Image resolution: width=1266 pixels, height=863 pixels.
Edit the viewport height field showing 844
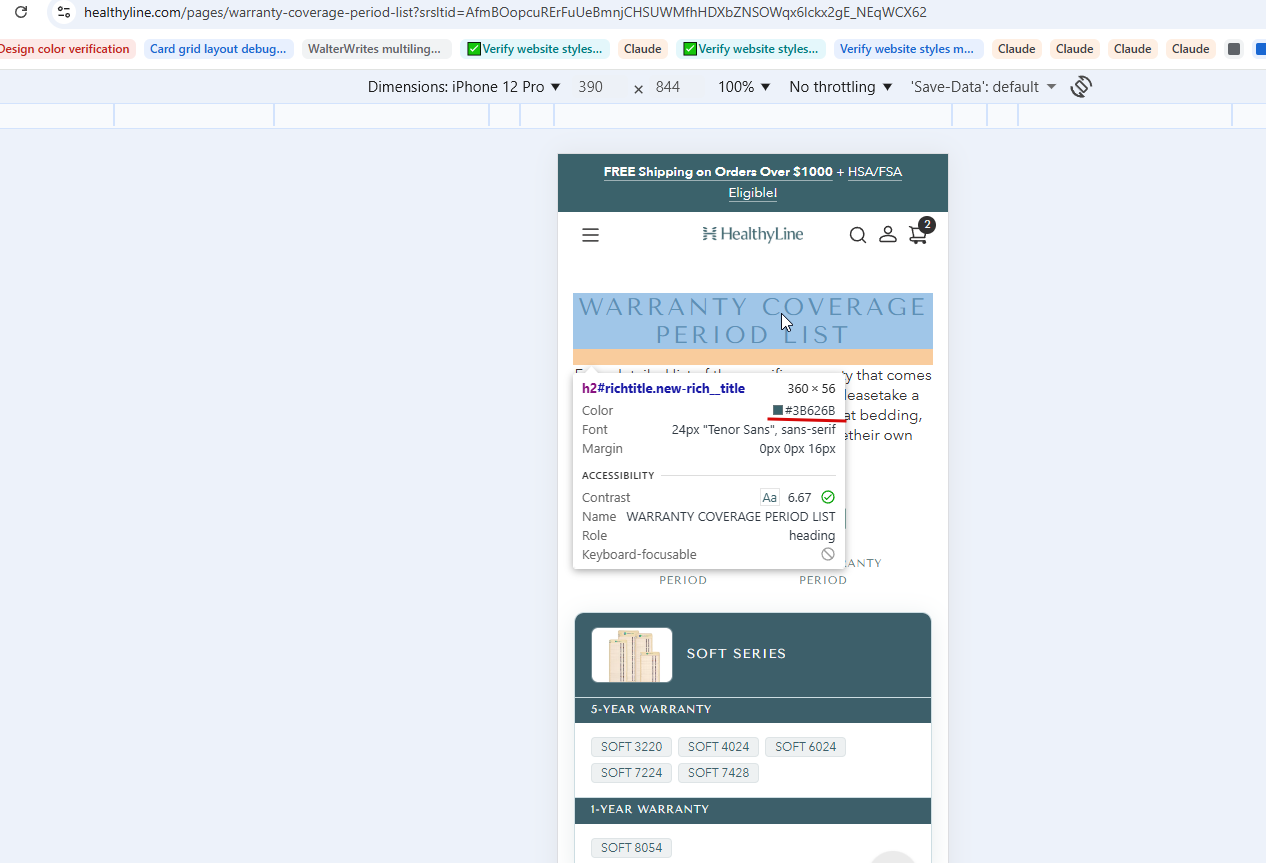pyautogui.click(x=668, y=87)
